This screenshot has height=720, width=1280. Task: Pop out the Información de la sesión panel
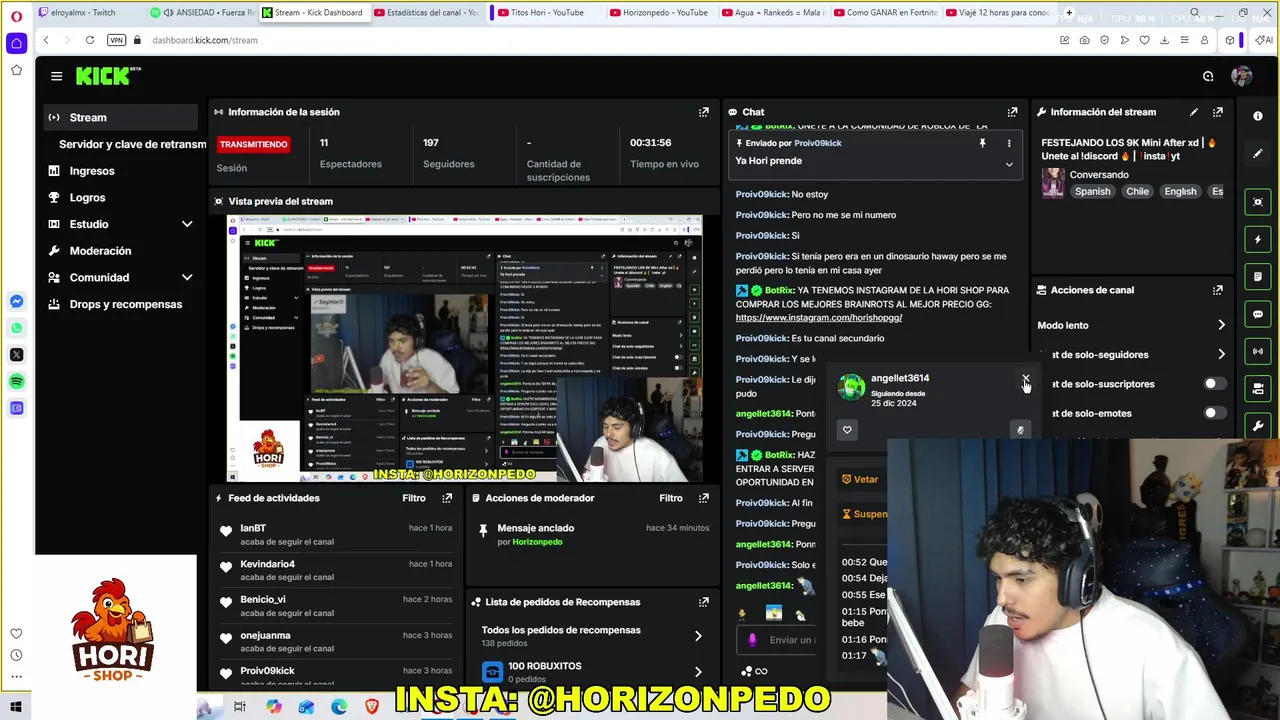(703, 112)
